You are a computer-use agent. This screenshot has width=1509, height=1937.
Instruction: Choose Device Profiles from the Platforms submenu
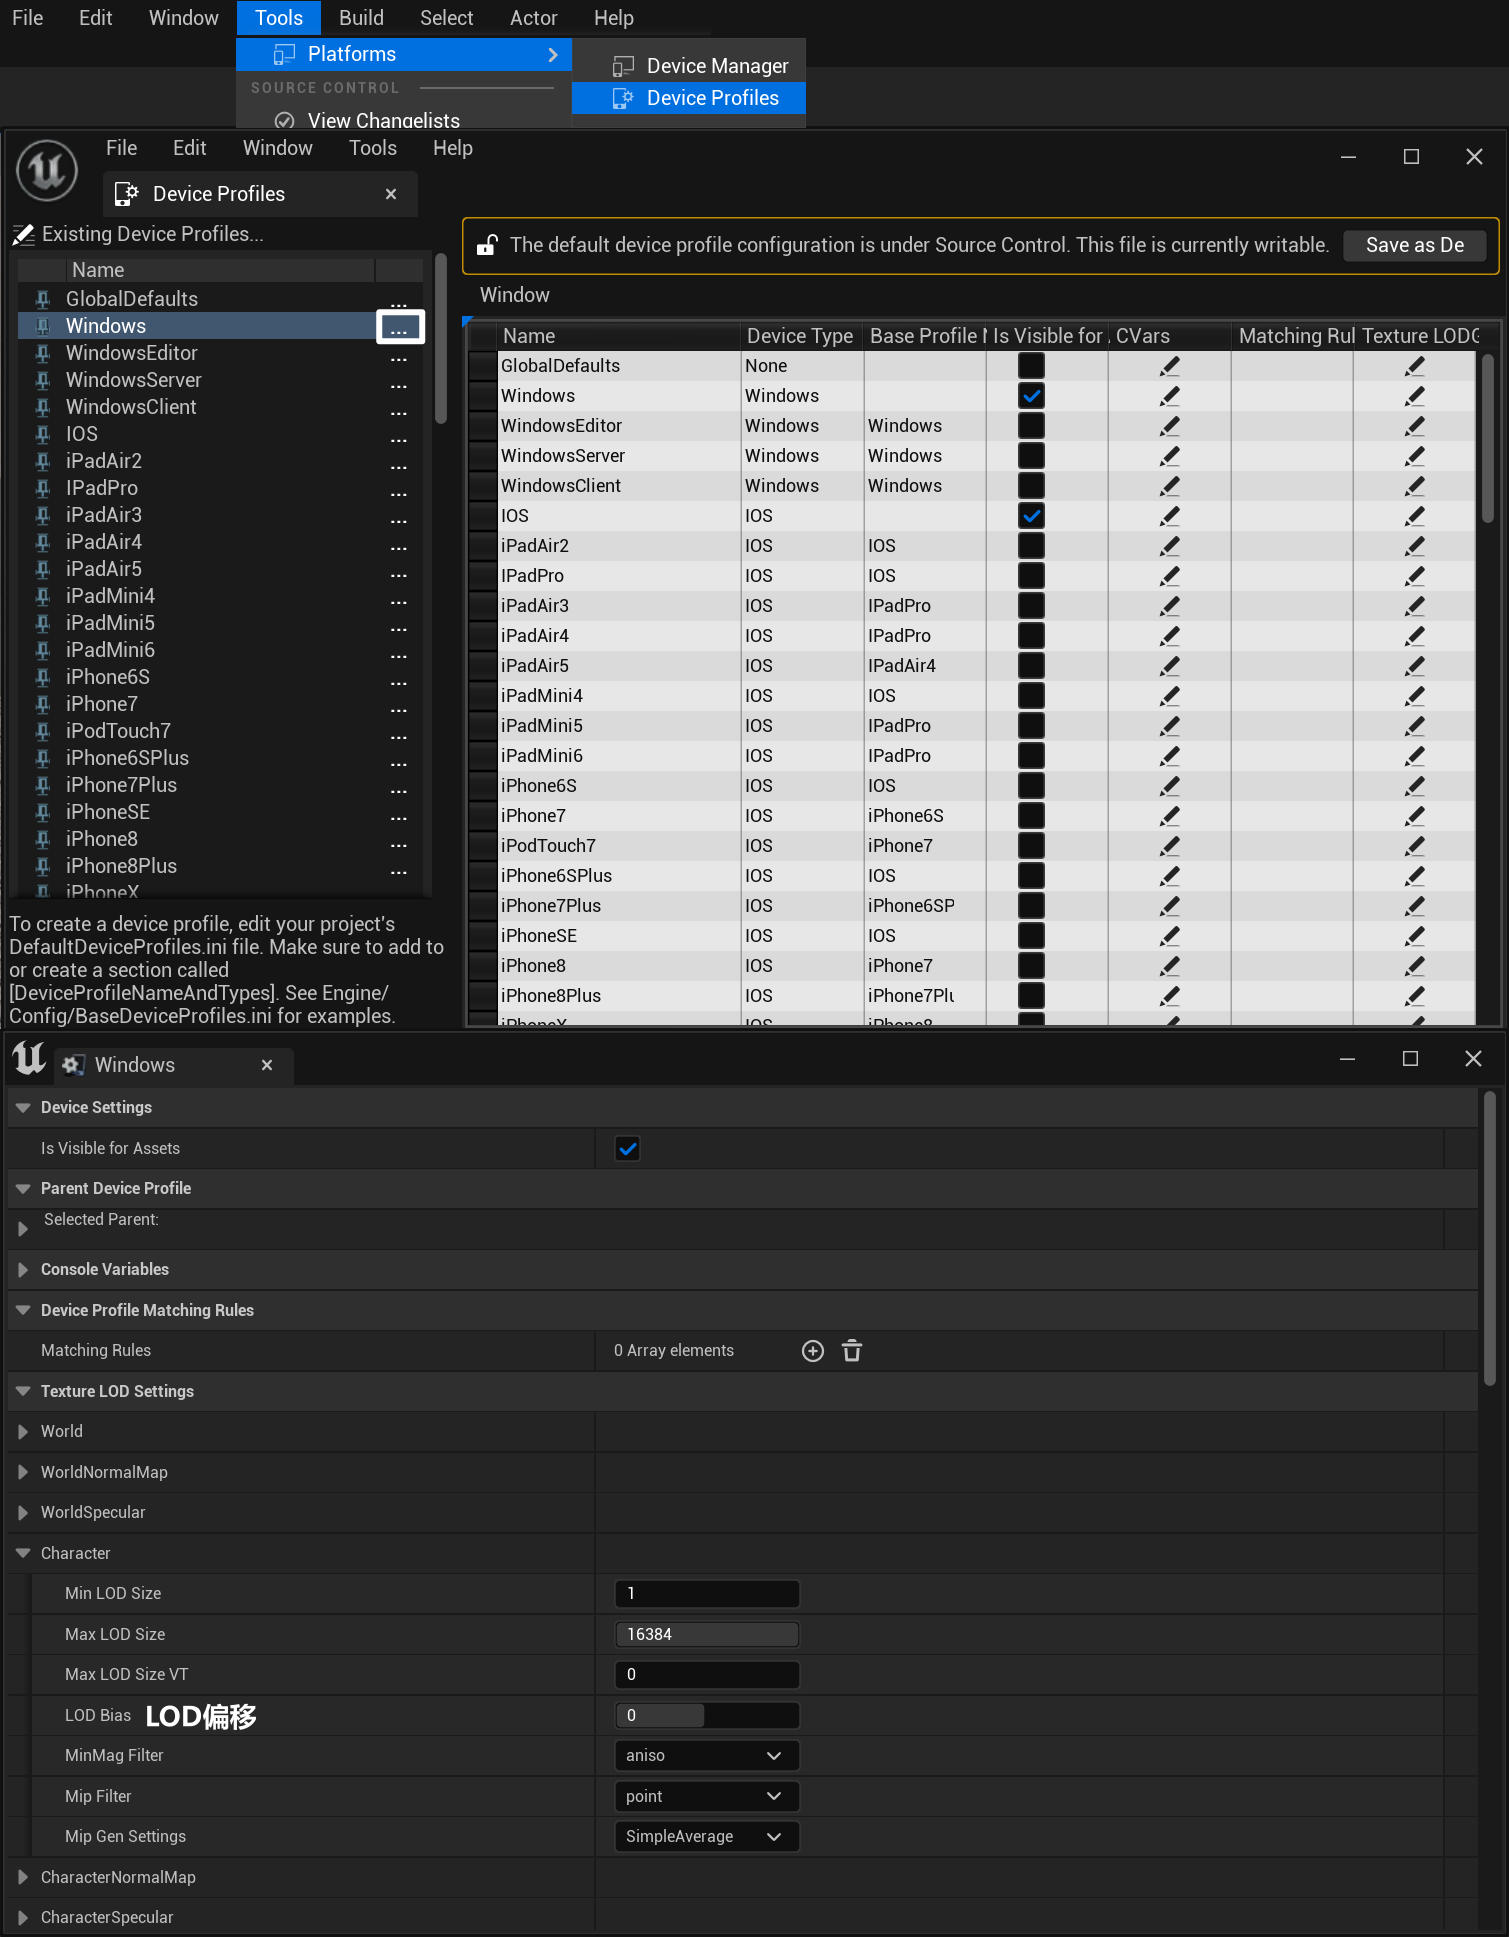[x=689, y=98]
